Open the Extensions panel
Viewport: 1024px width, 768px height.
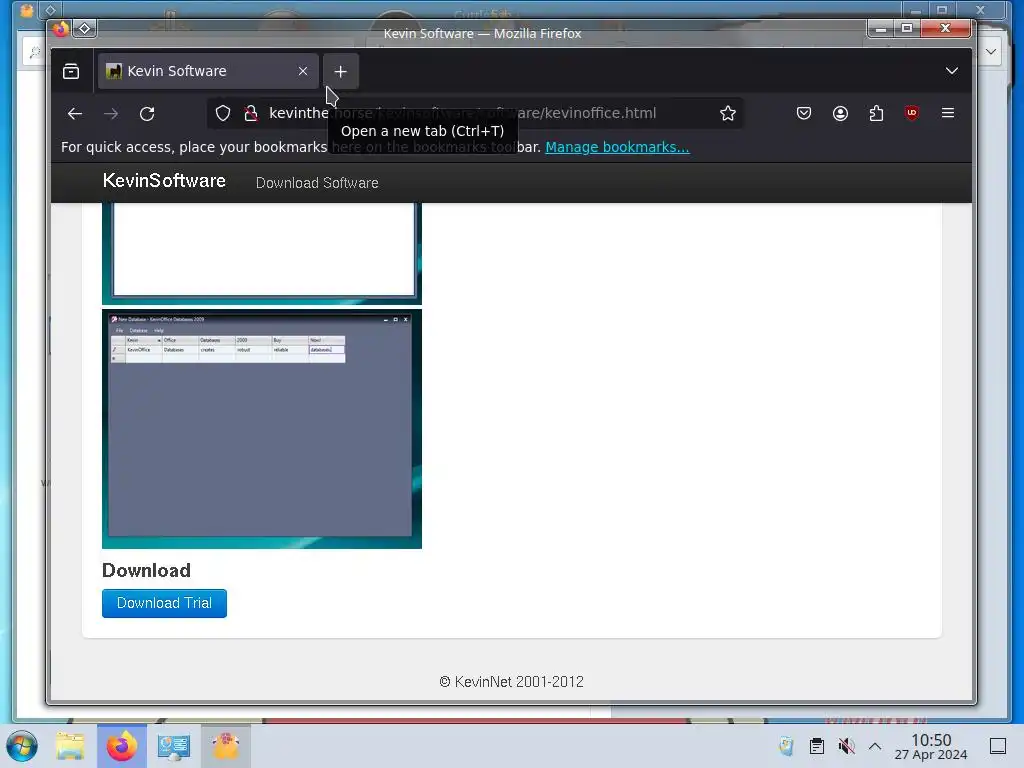coord(876,114)
